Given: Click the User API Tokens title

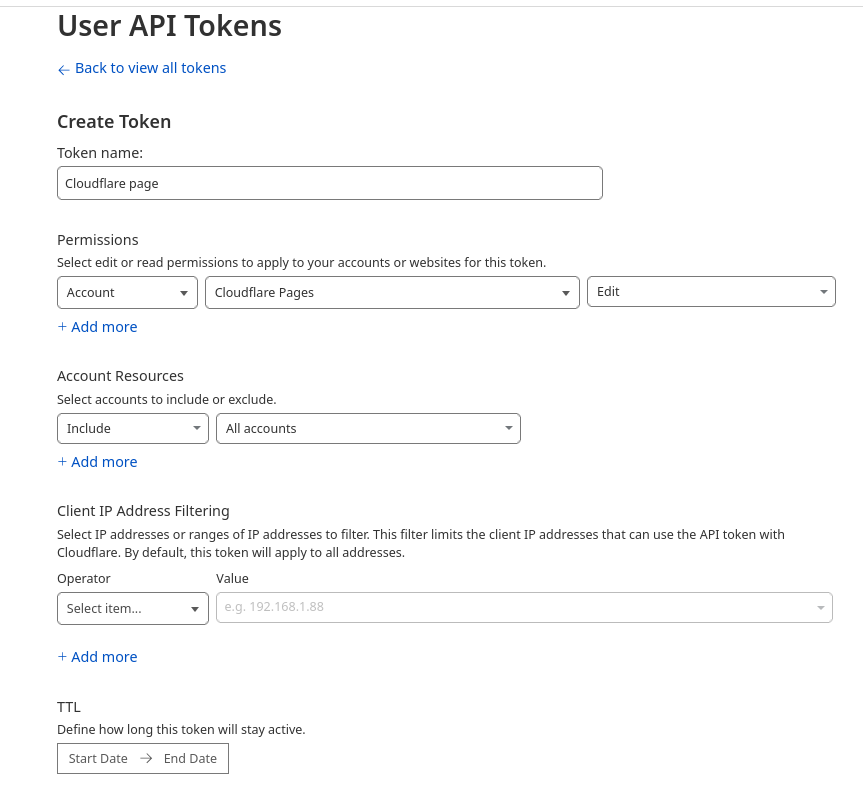Looking at the screenshot, I should [x=170, y=26].
